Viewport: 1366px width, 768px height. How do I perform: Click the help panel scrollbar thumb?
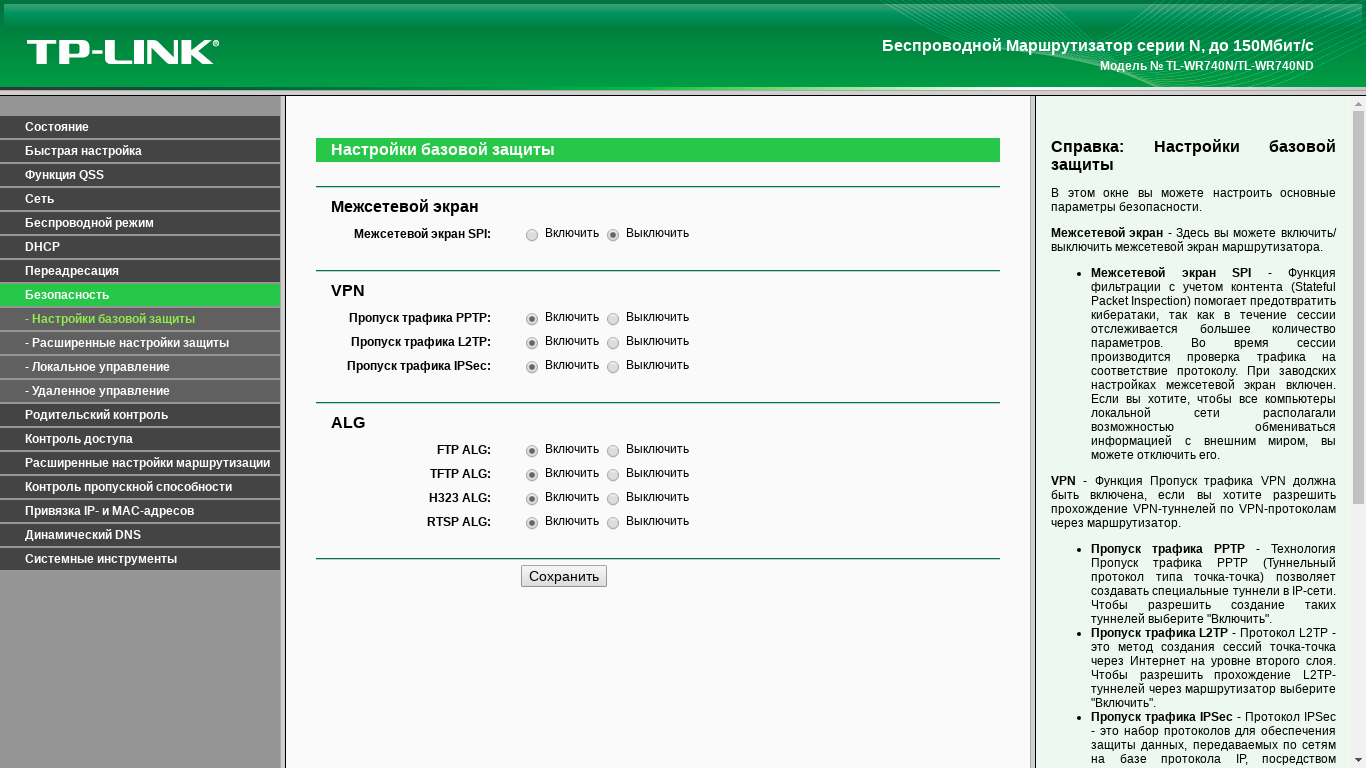pos(1359,306)
